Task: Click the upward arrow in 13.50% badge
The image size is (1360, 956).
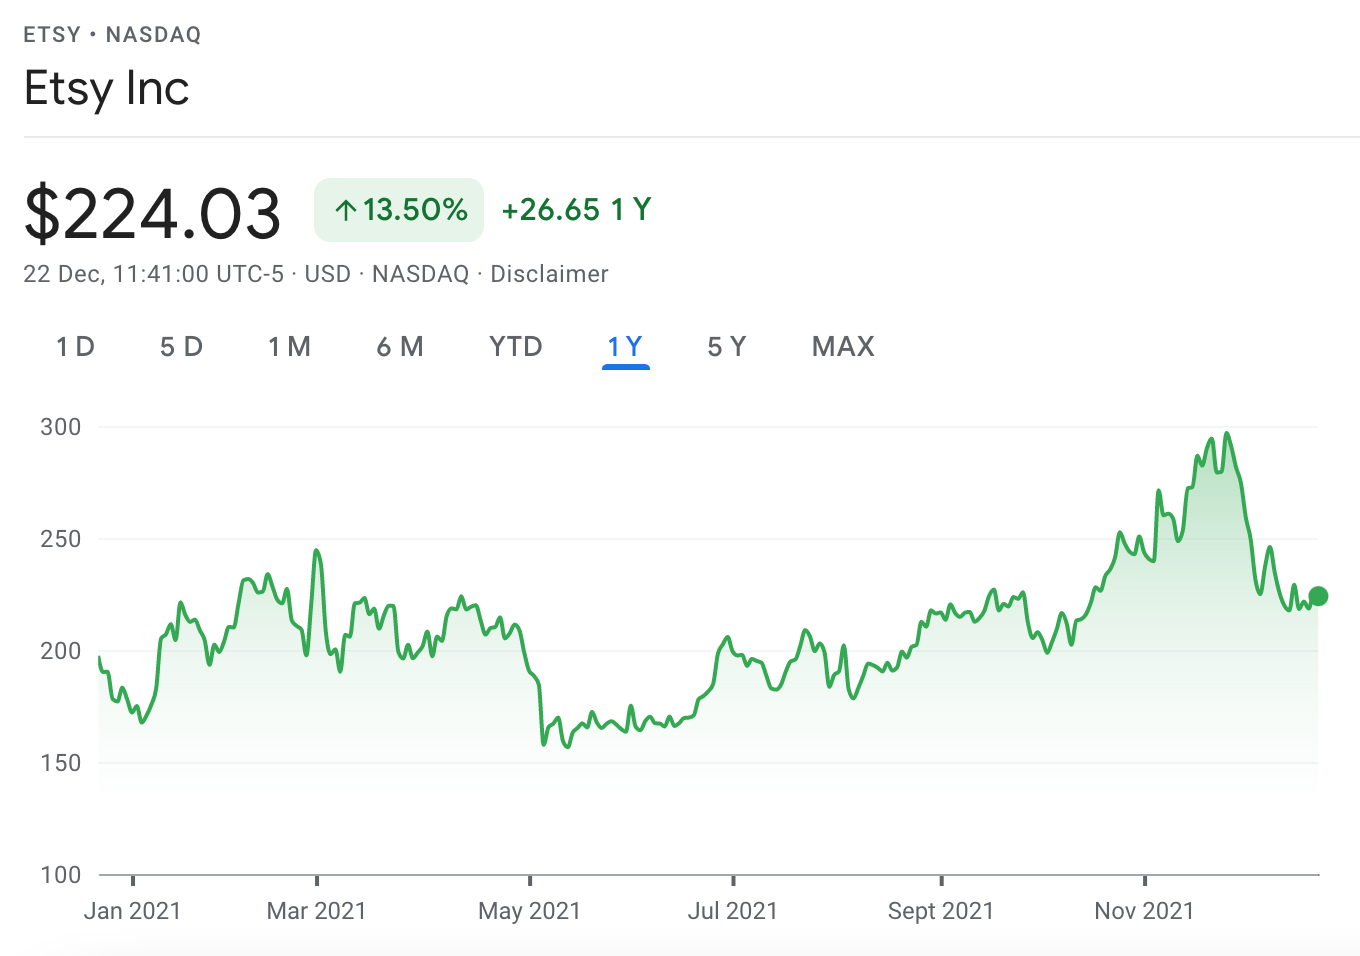Action: (346, 210)
